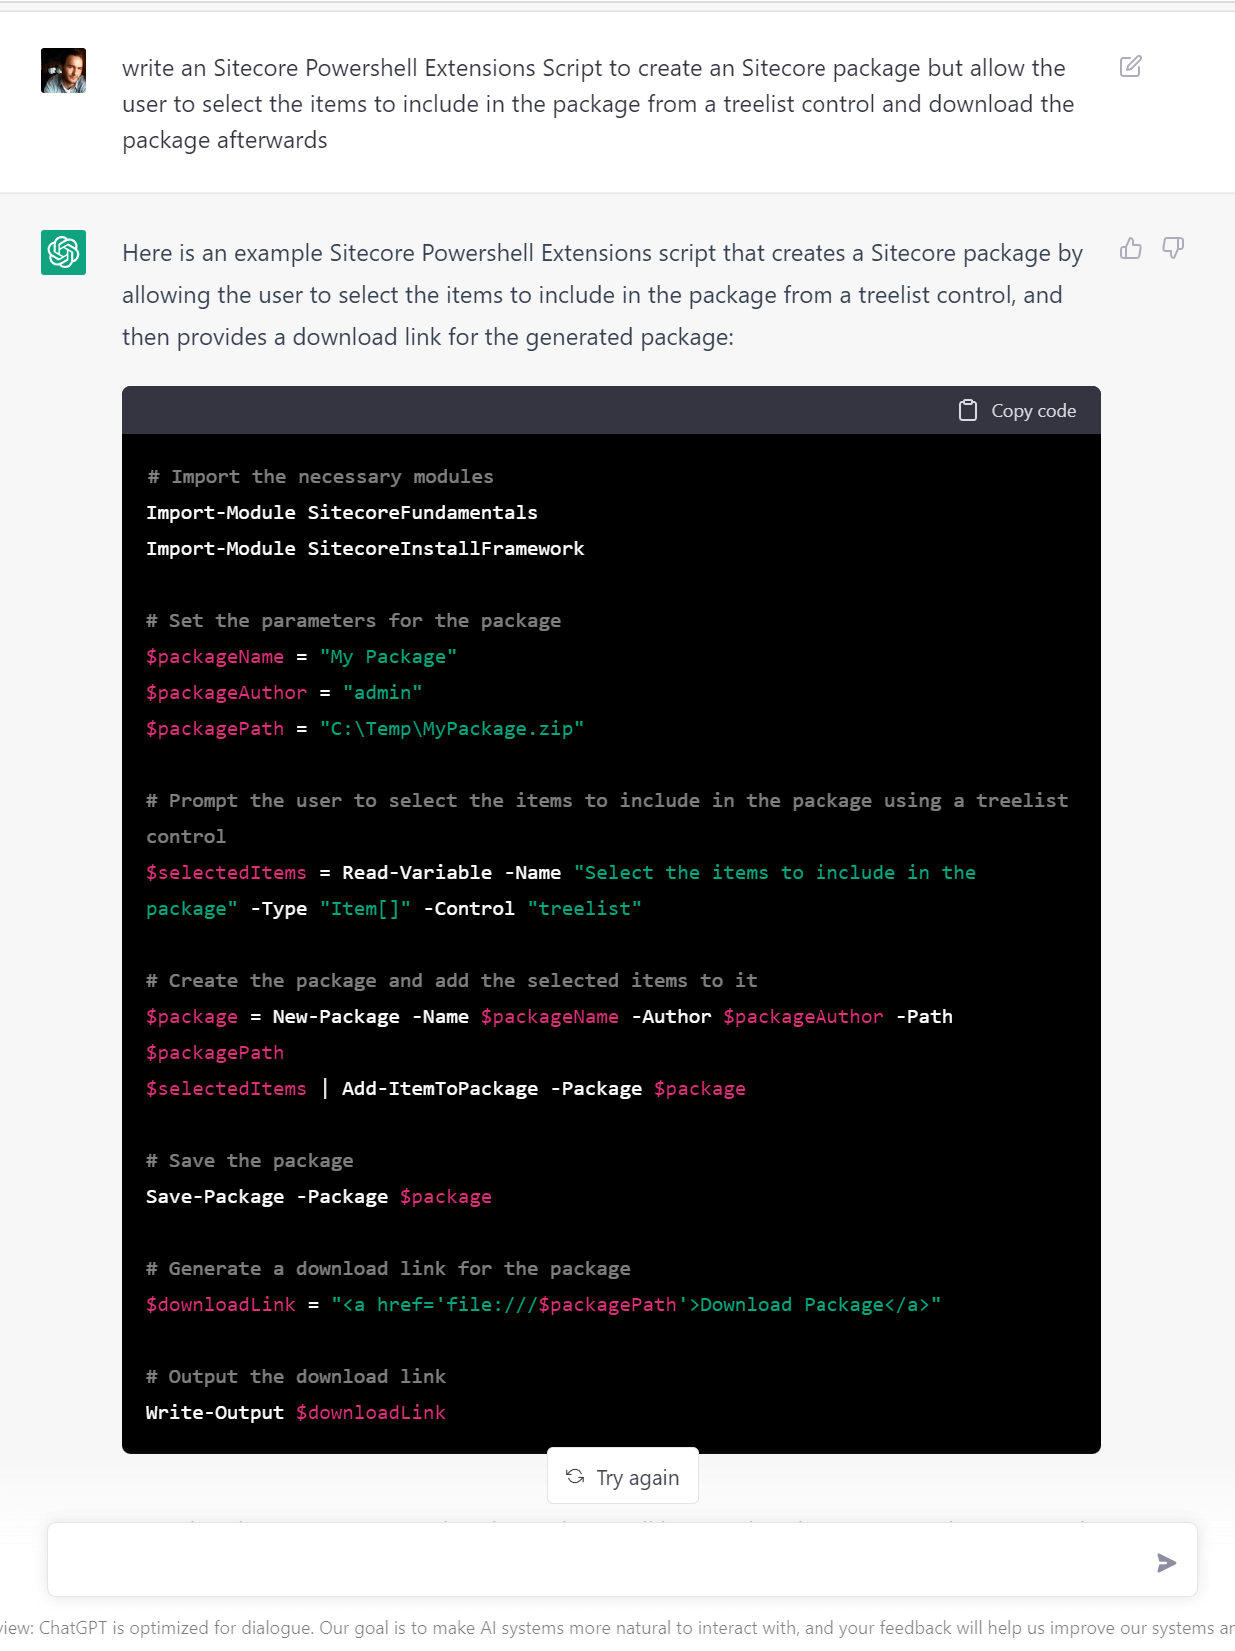Click the "# Generate a download link" comment
Image resolution: width=1235 pixels, height=1651 pixels.
tap(388, 1269)
